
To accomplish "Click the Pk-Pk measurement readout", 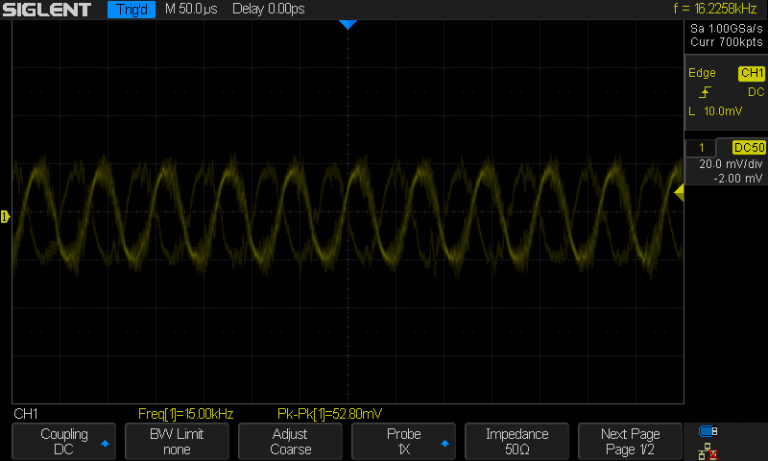I will point(329,413).
